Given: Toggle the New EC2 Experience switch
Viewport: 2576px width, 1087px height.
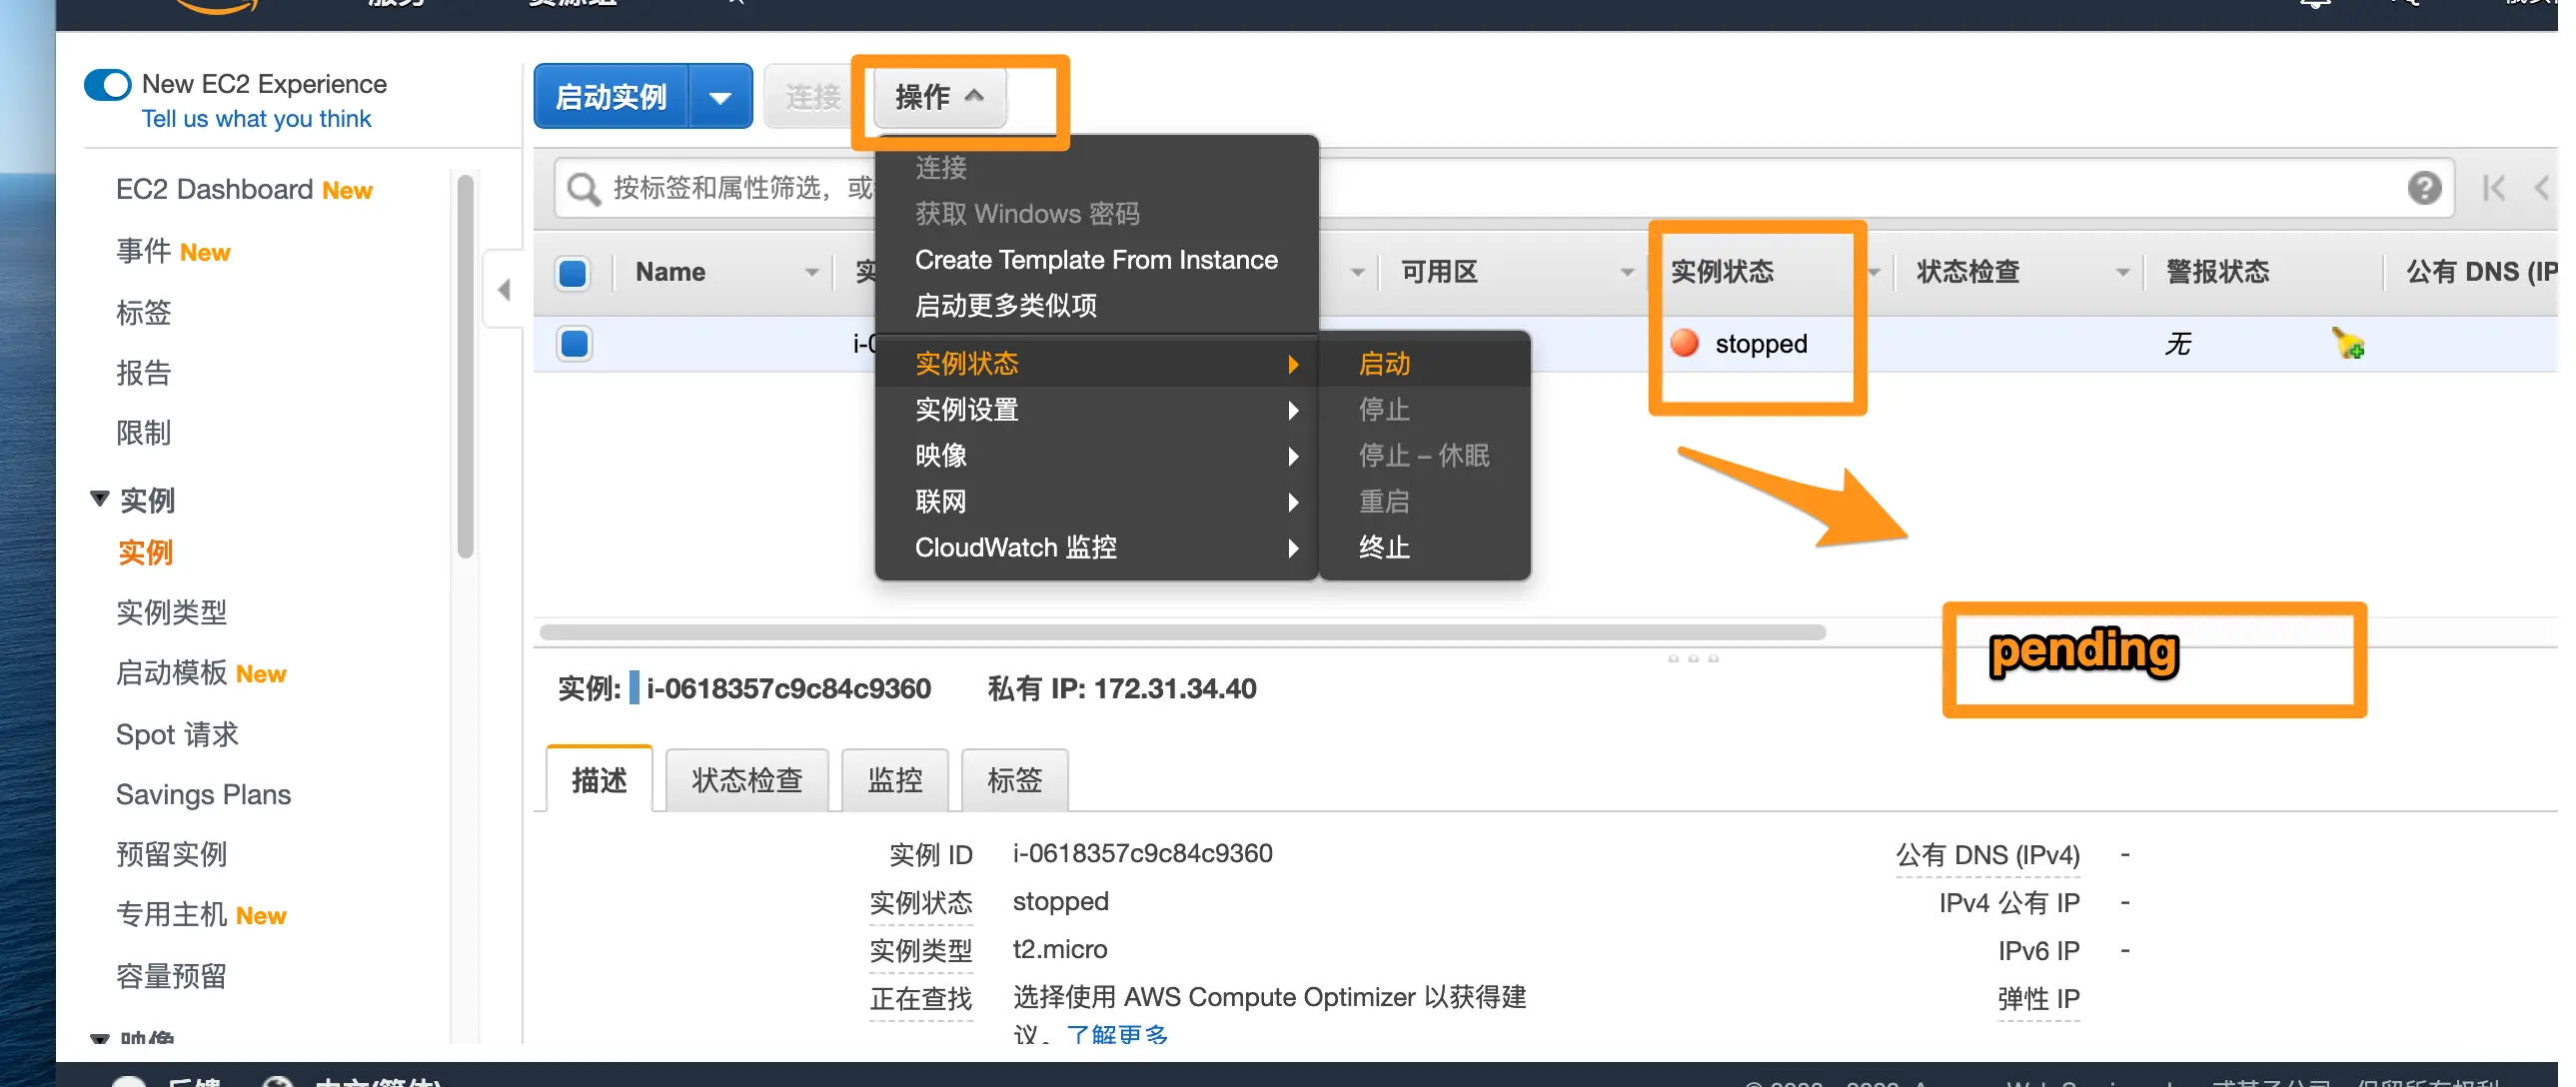Looking at the screenshot, I should click(x=108, y=85).
